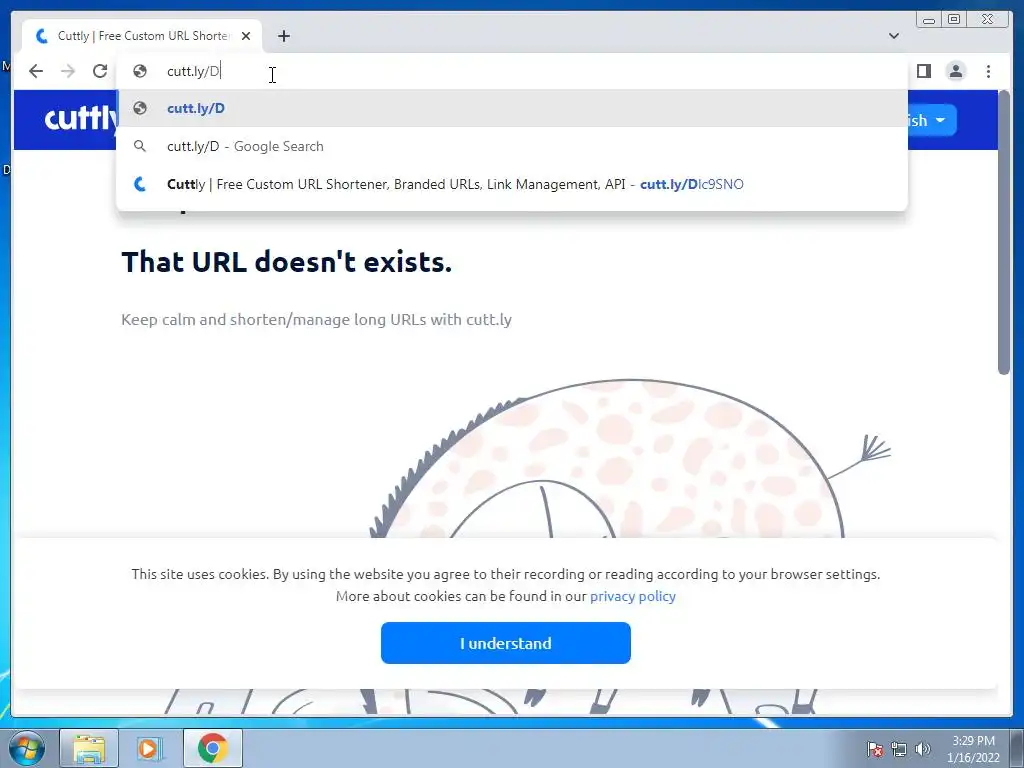The image size is (1024, 768).
Task: Choose the cutt.ly/D URL suggestion
Action: point(512,108)
